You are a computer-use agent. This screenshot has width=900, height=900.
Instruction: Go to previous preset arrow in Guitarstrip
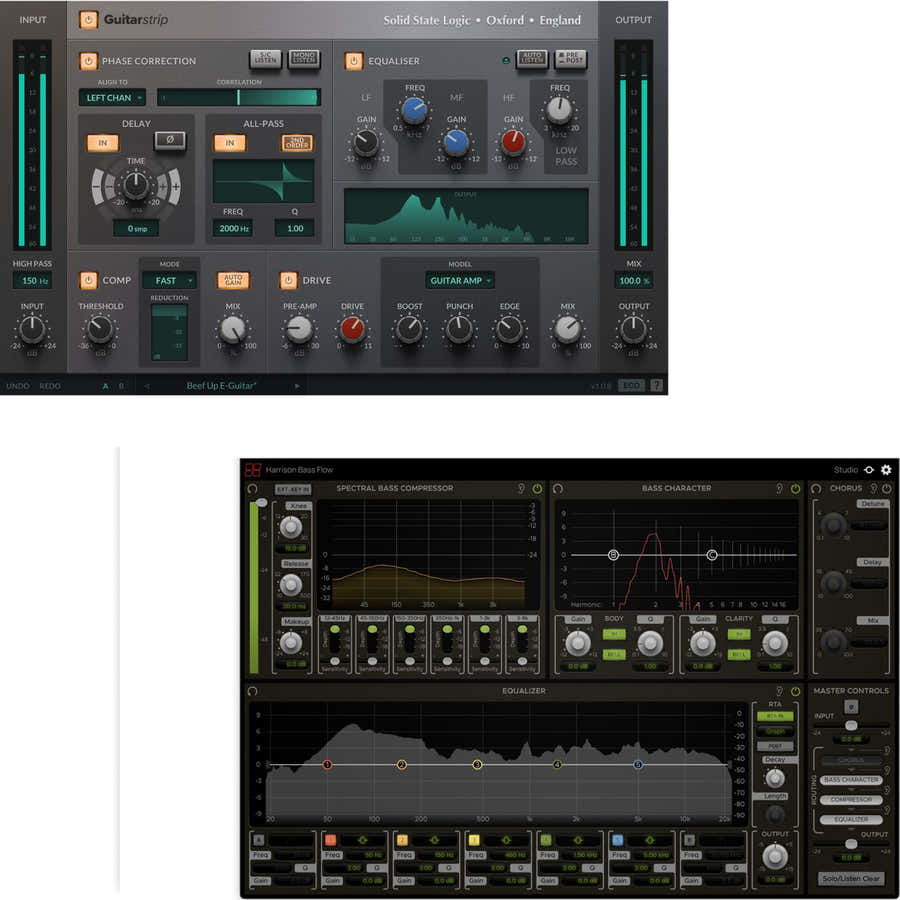point(147,386)
